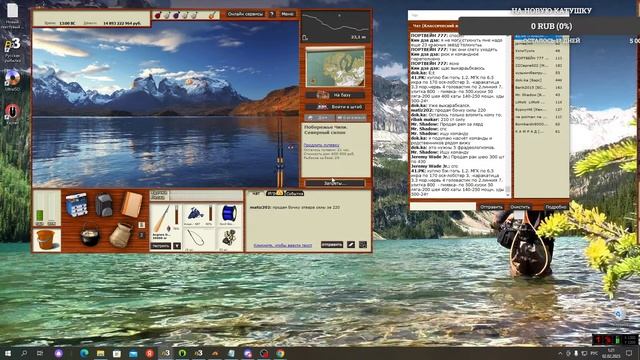Screen dimensions: 640x360
Task: Open taskbar search
Action: 24,353
